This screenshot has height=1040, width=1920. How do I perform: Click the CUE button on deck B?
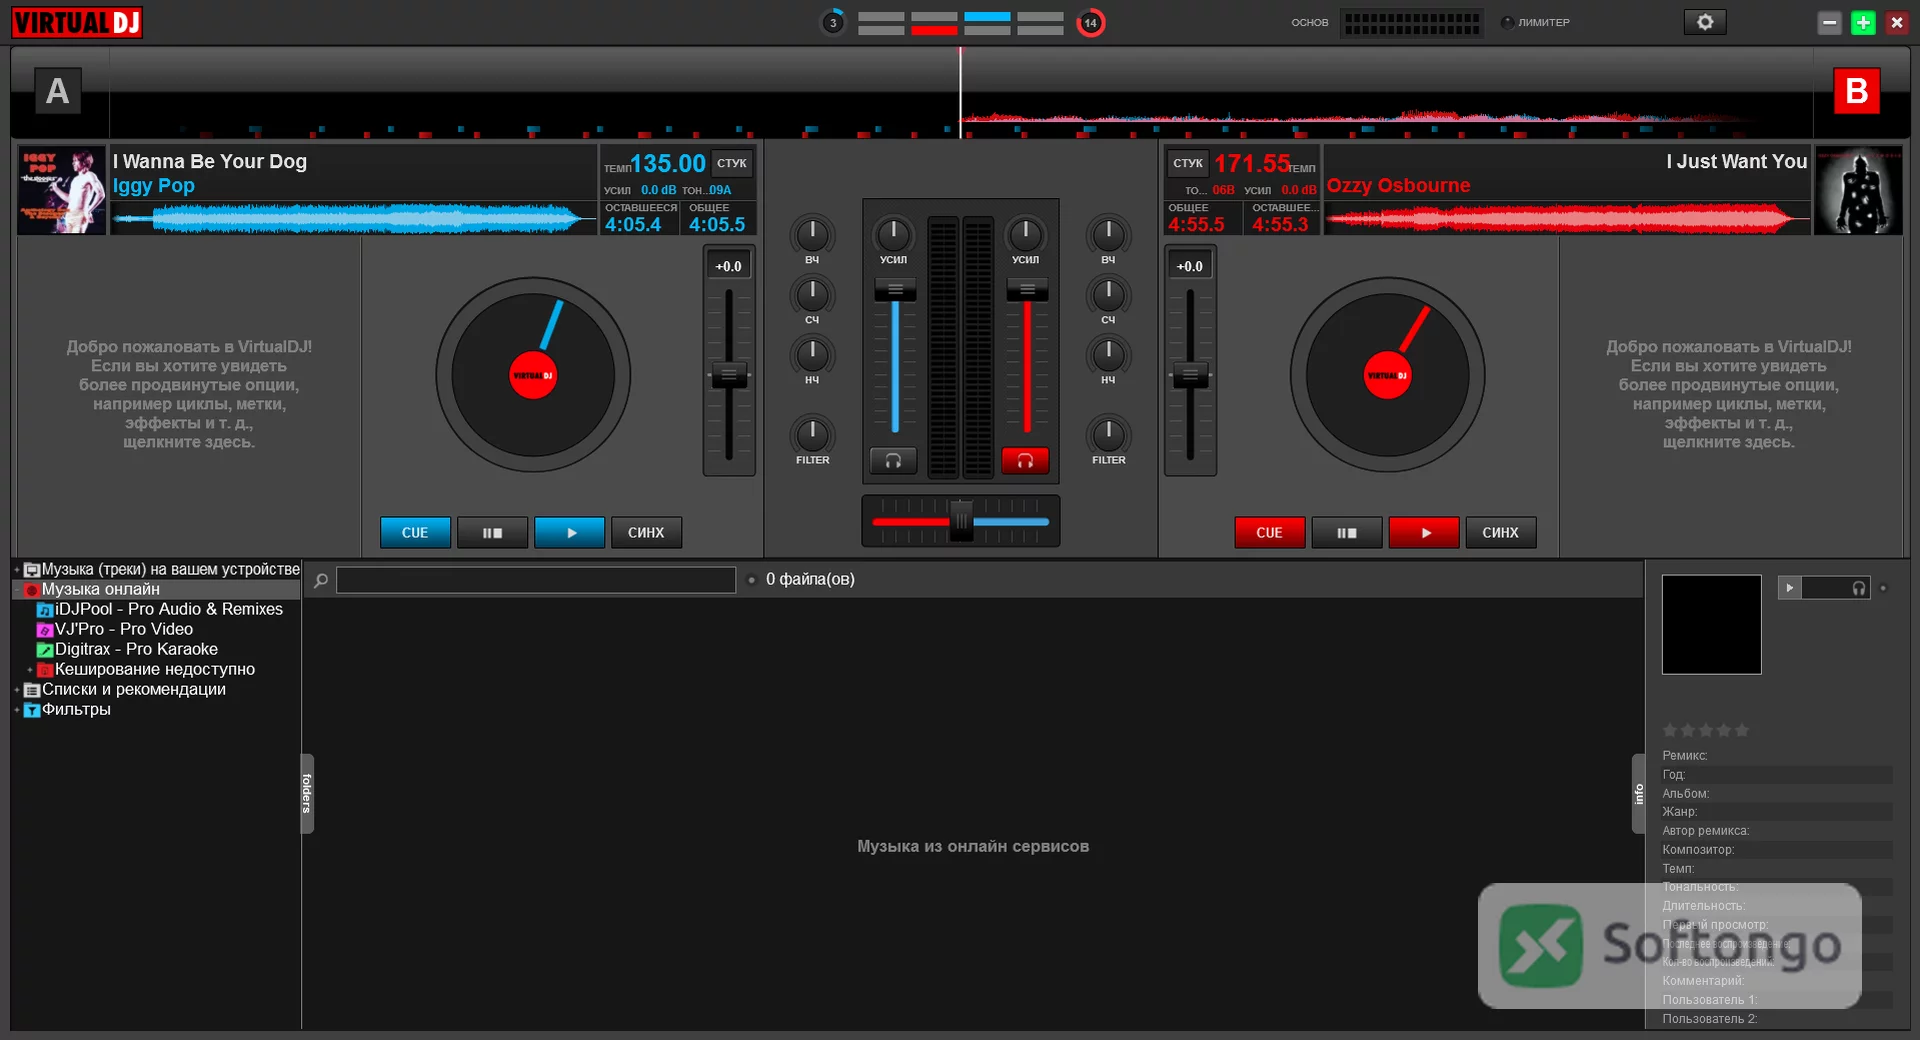pos(1269,533)
